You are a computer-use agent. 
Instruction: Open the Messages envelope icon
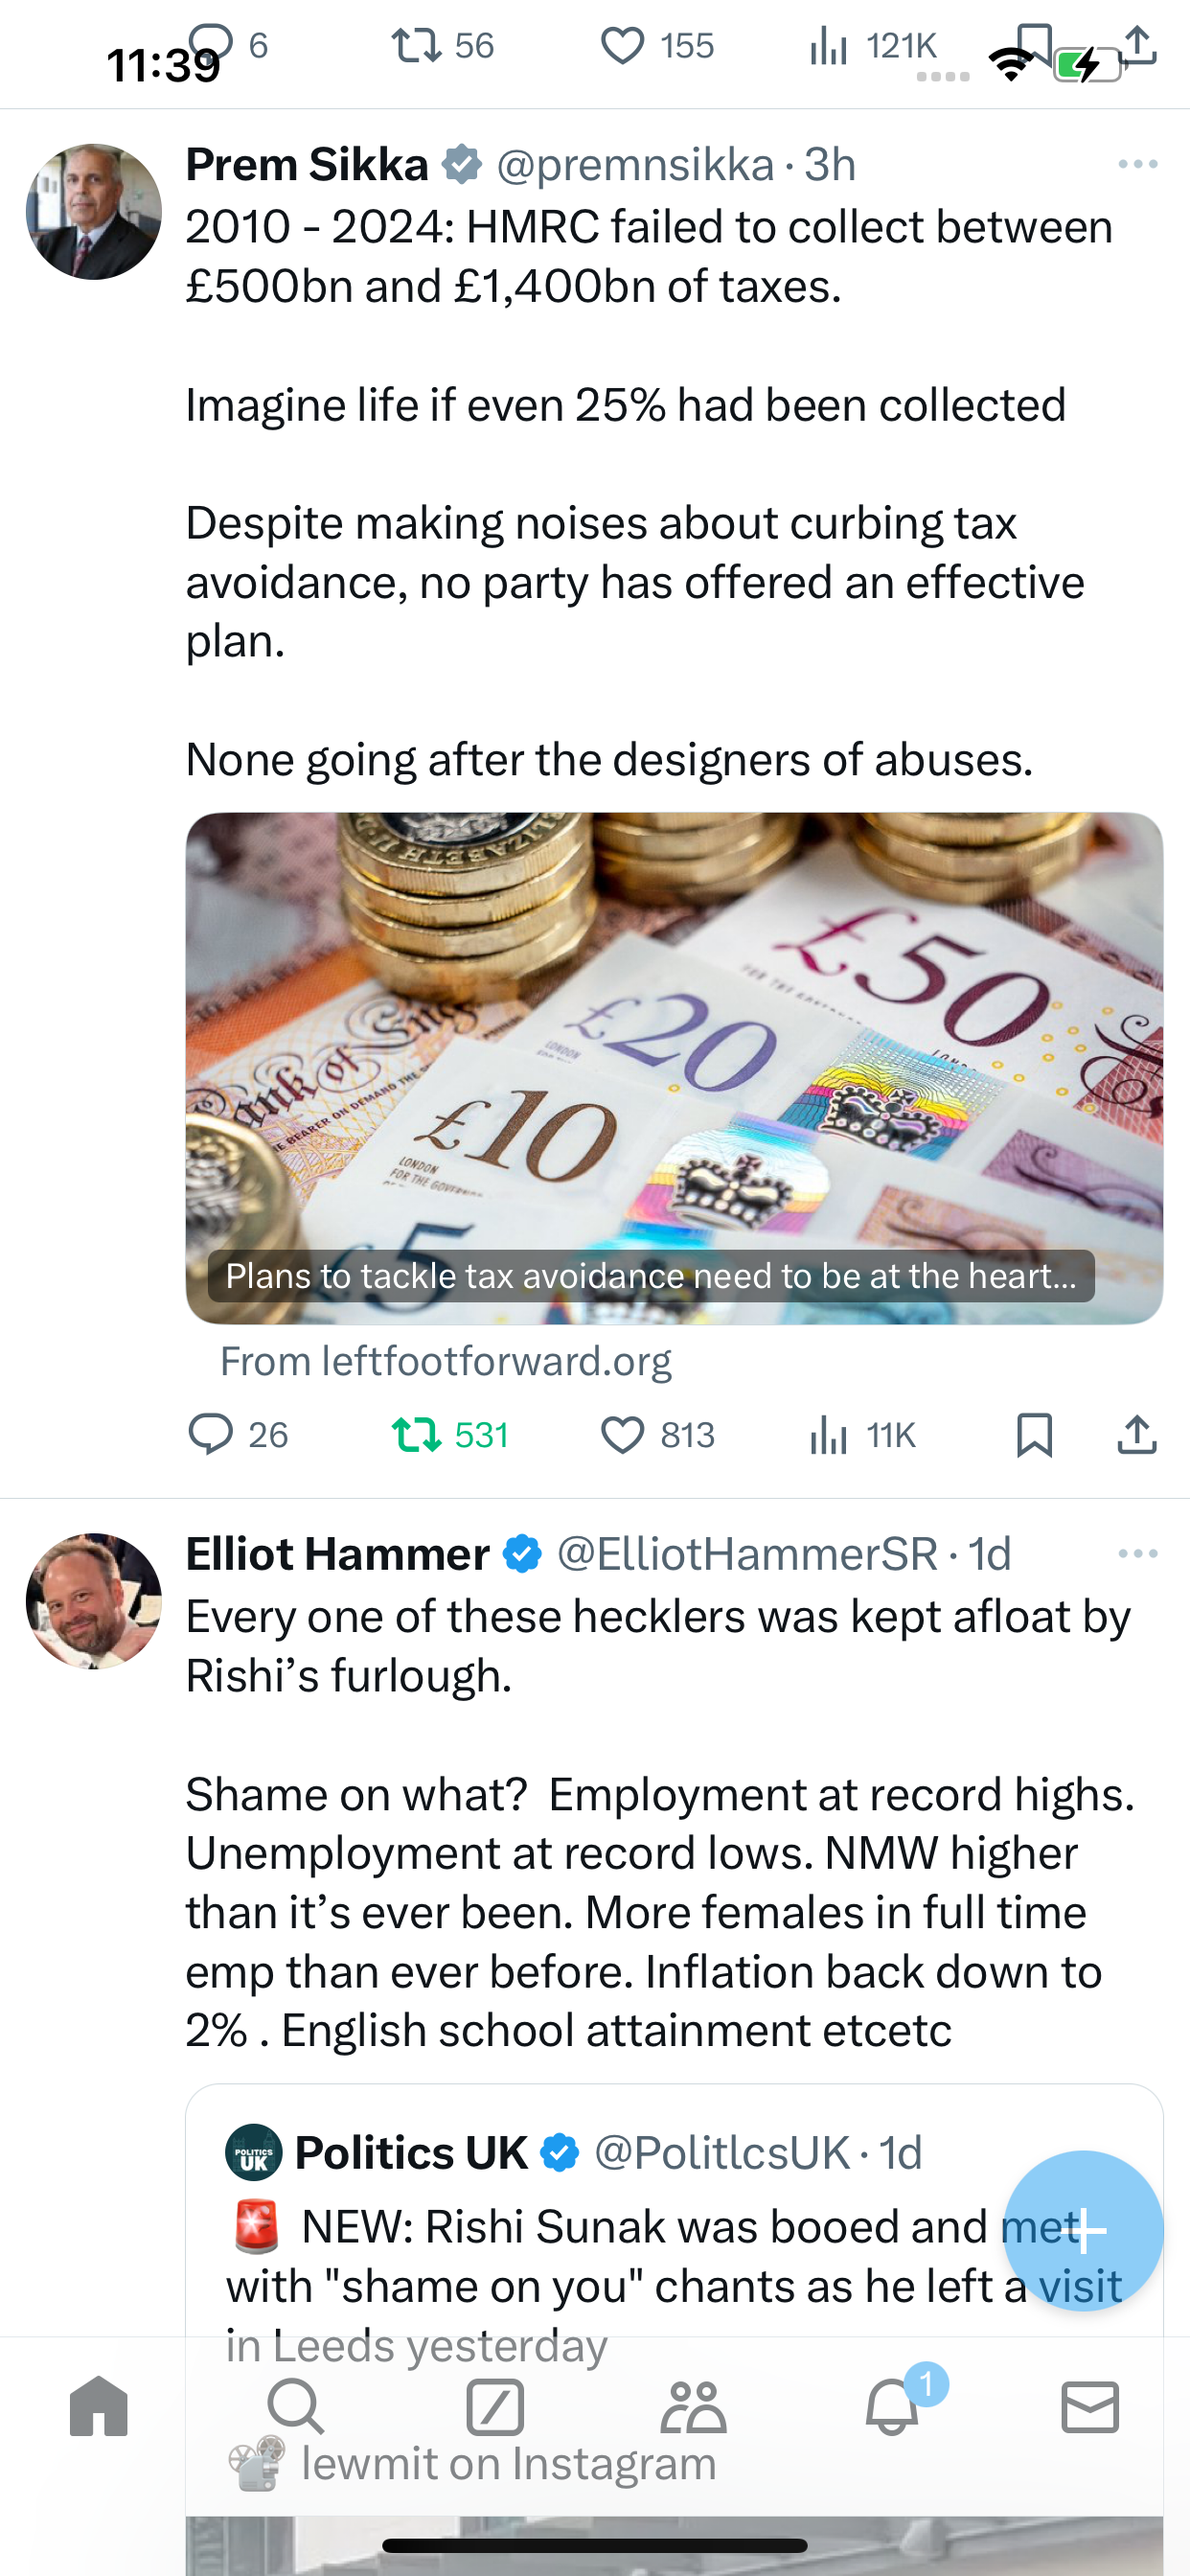(x=1090, y=2406)
